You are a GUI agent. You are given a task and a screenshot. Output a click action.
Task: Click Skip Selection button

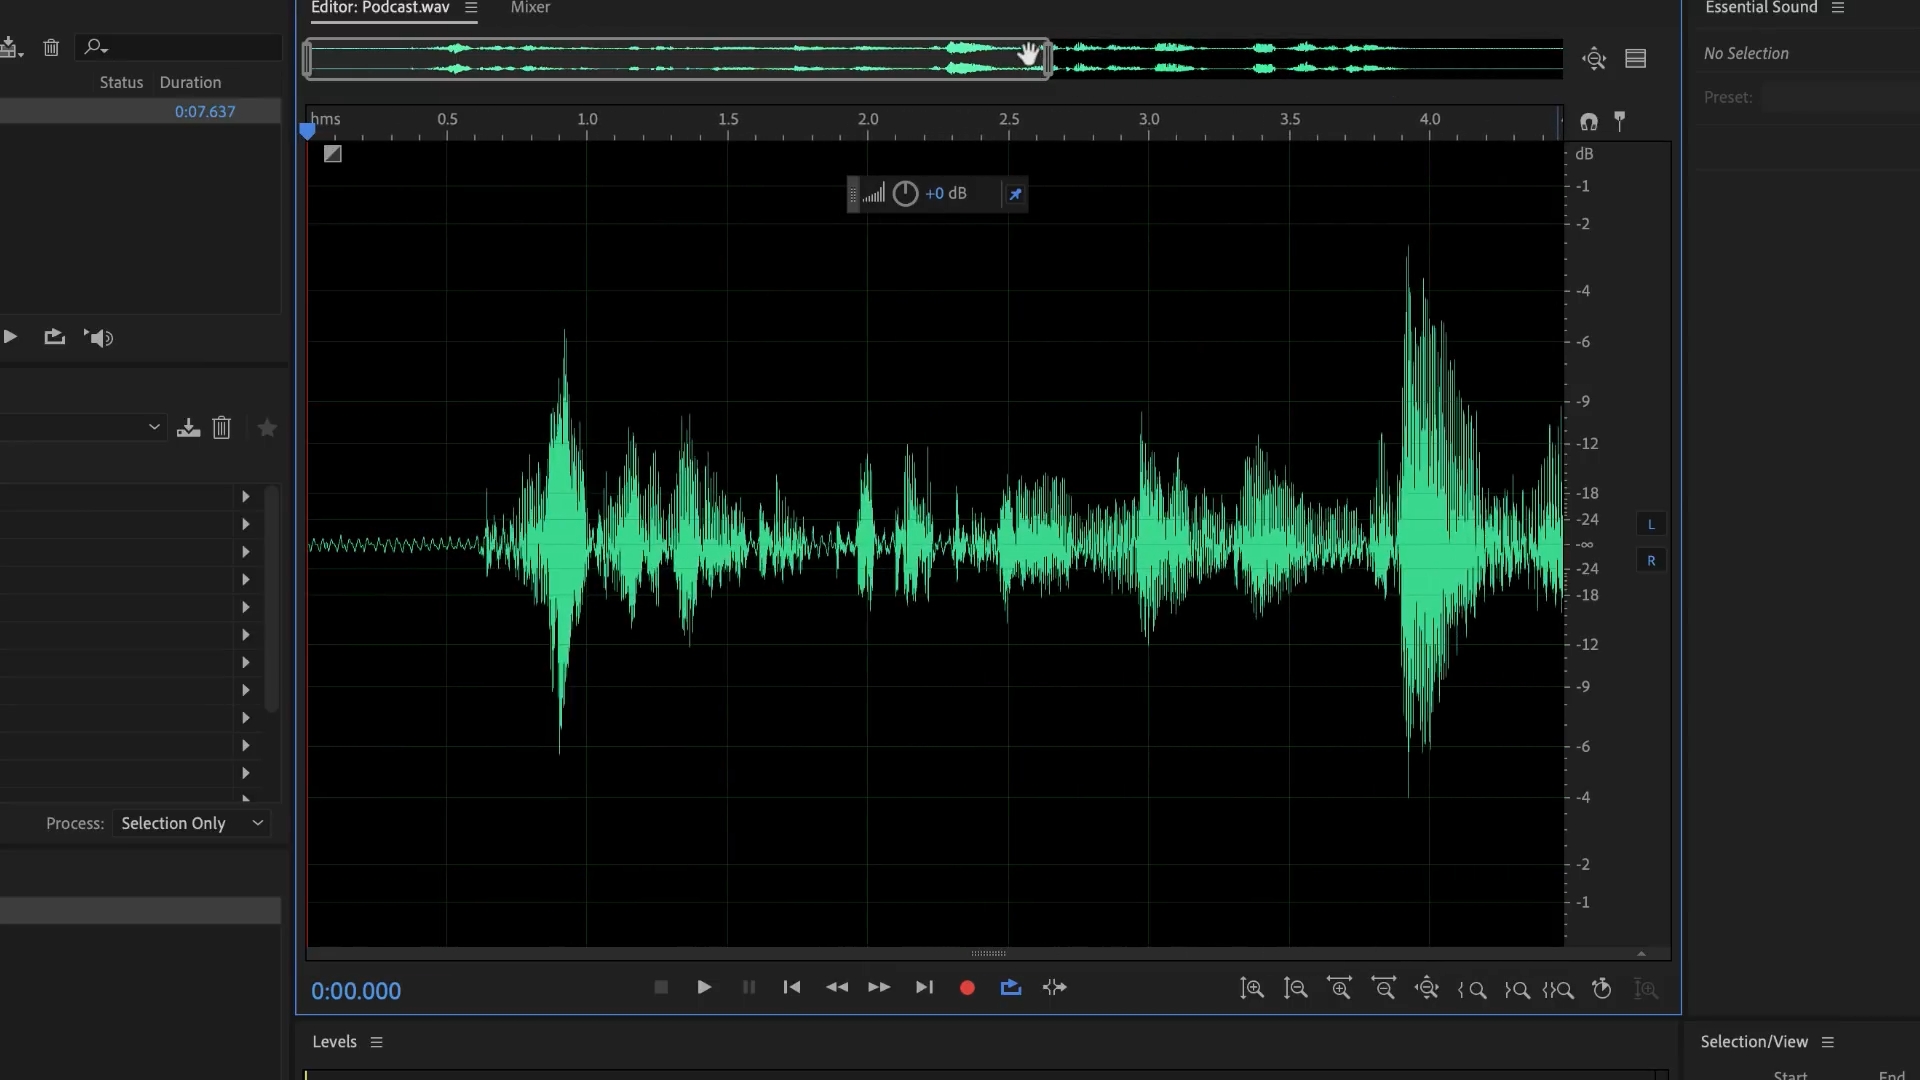pyautogui.click(x=1055, y=988)
